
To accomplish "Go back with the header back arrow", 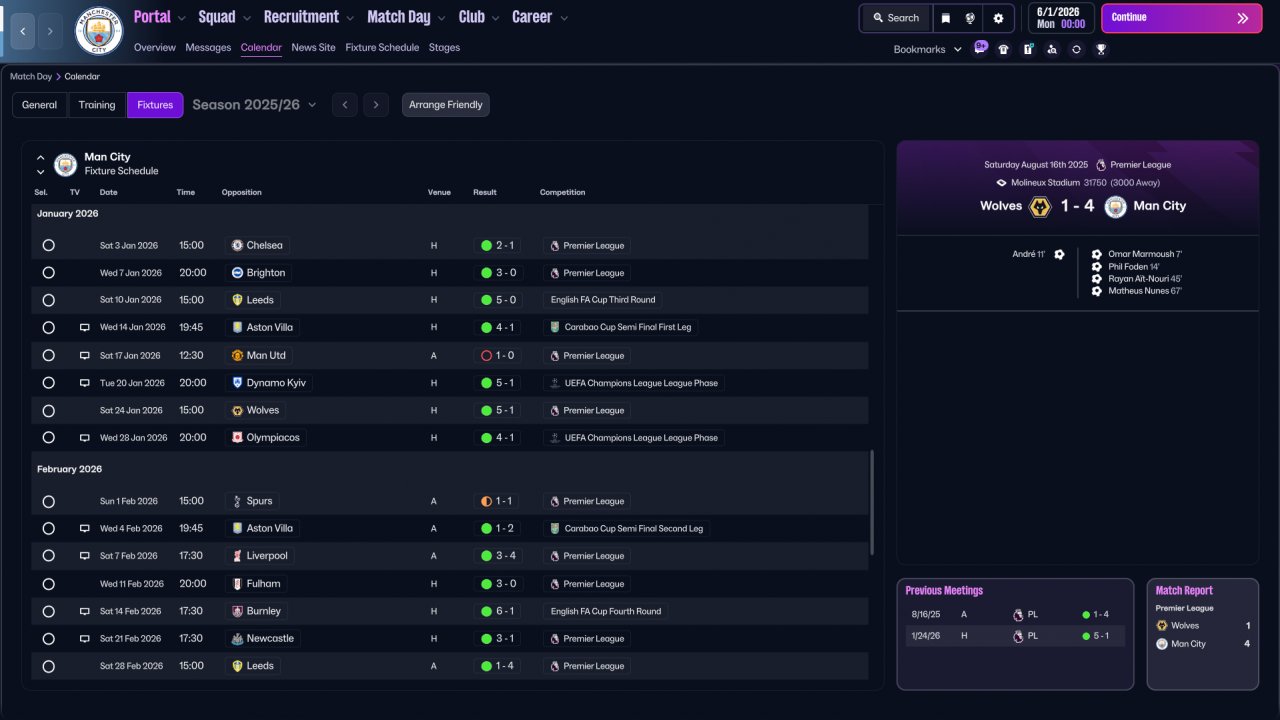I will (x=22, y=31).
